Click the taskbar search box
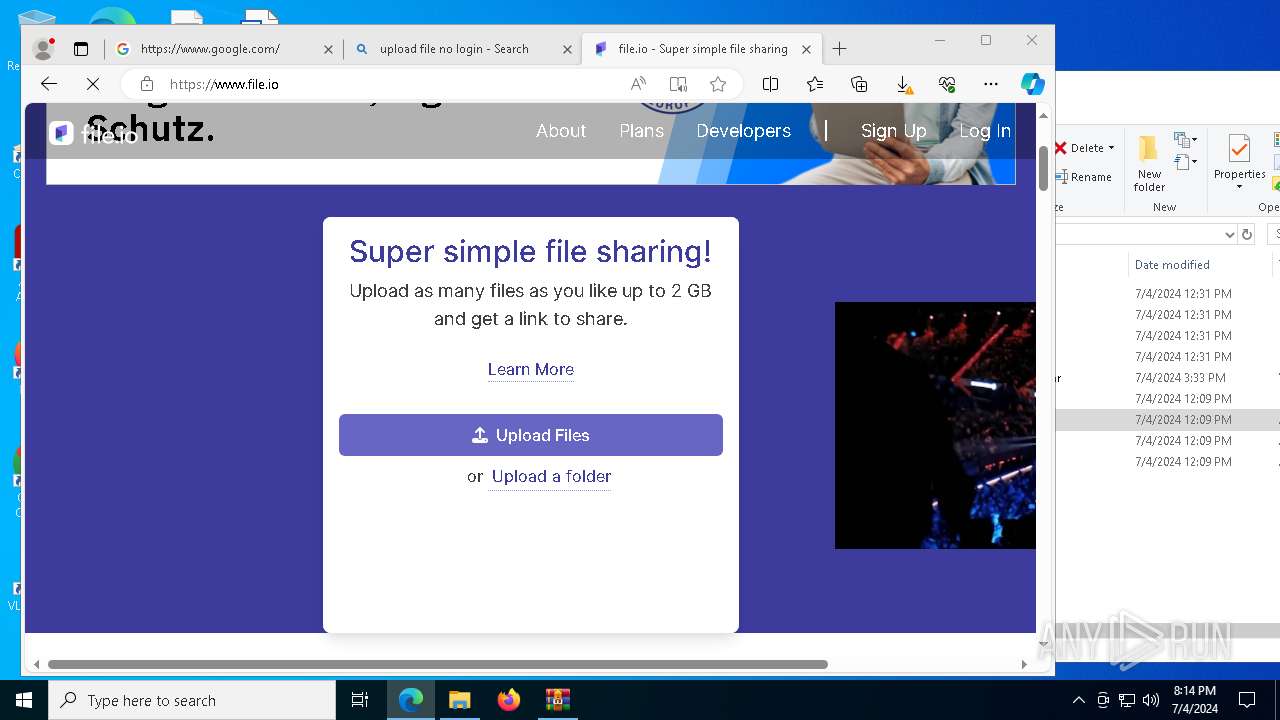Image resolution: width=1280 pixels, height=720 pixels. (192, 700)
